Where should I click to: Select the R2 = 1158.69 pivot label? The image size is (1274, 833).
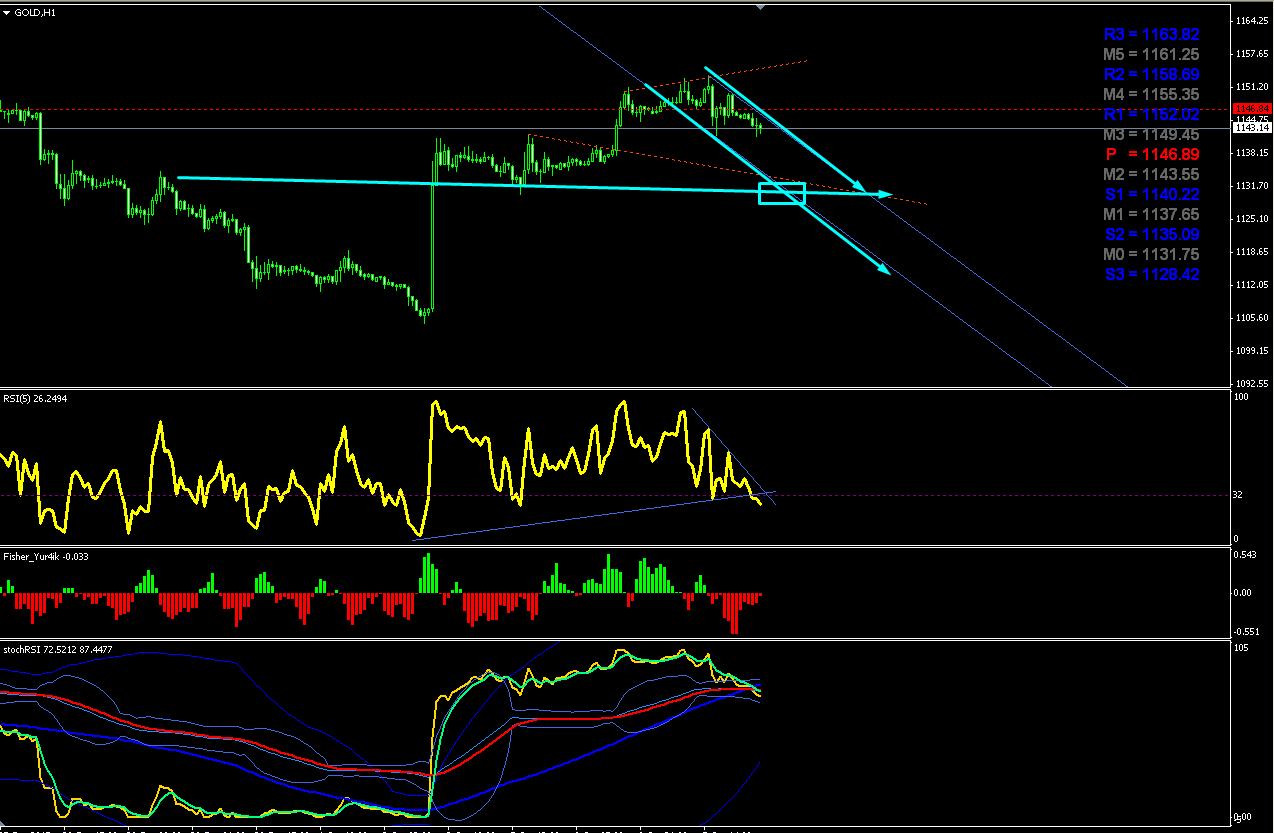[x=1152, y=74]
